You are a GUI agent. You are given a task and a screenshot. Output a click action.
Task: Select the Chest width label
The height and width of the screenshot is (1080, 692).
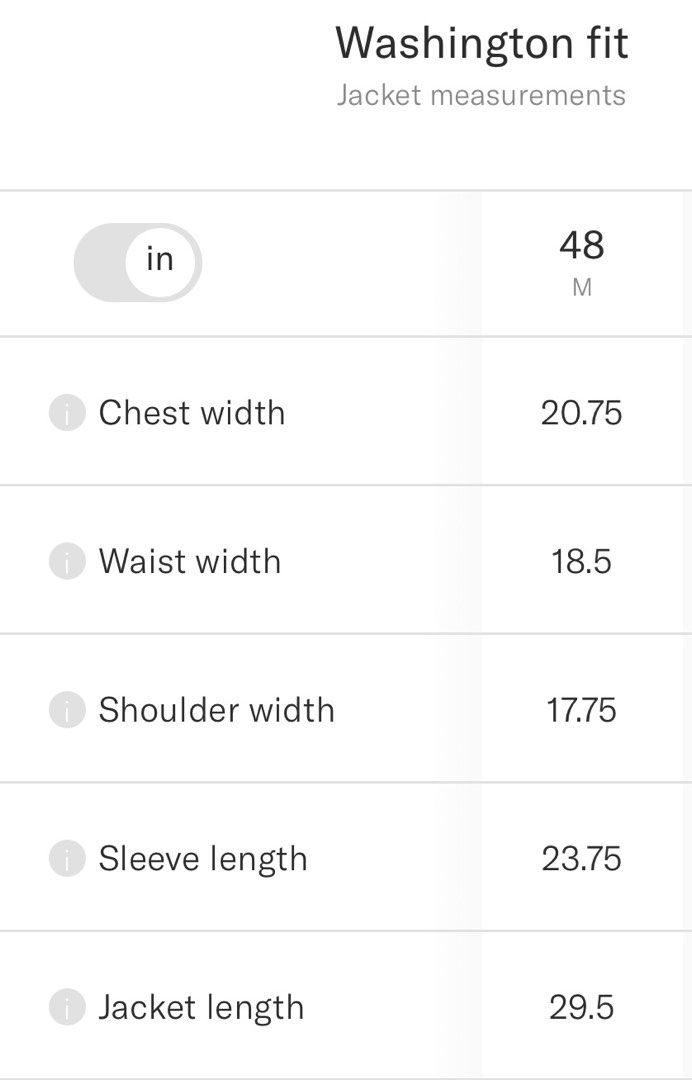point(191,413)
